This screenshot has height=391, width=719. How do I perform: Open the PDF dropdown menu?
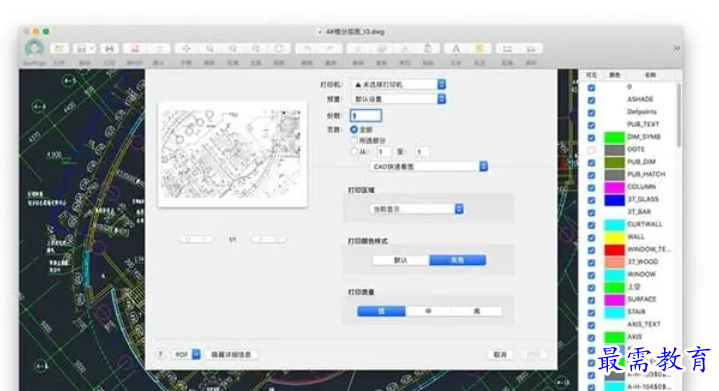pyautogui.click(x=187, y=354)
